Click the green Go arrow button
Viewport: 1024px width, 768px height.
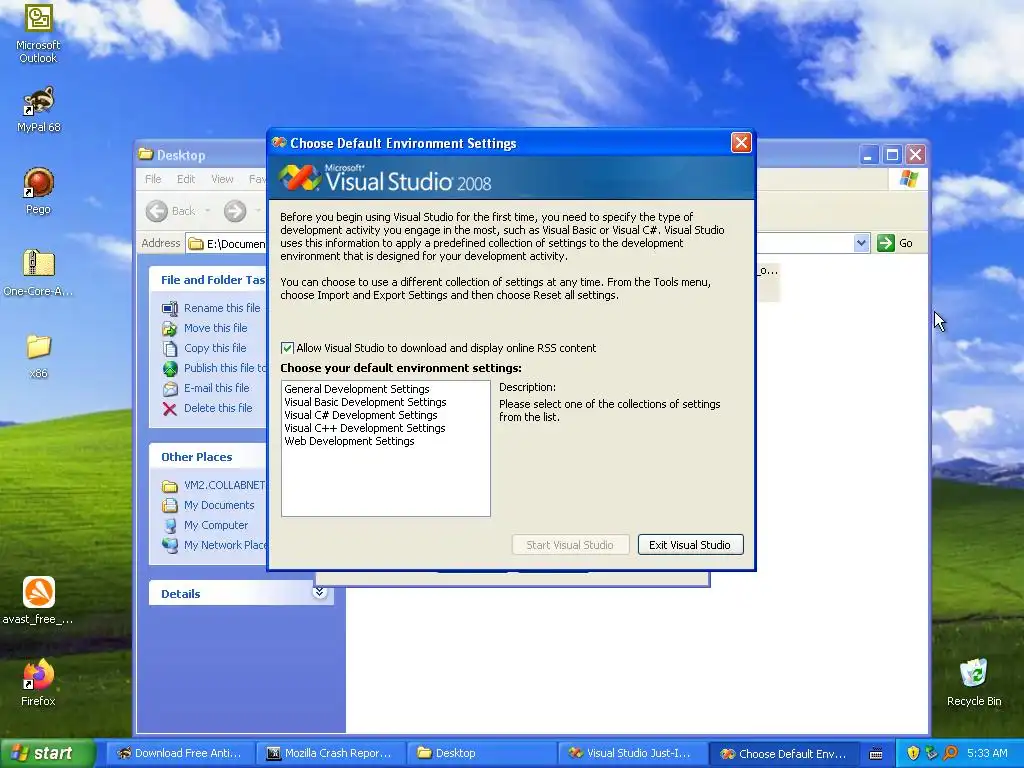[x=886, y=243]
